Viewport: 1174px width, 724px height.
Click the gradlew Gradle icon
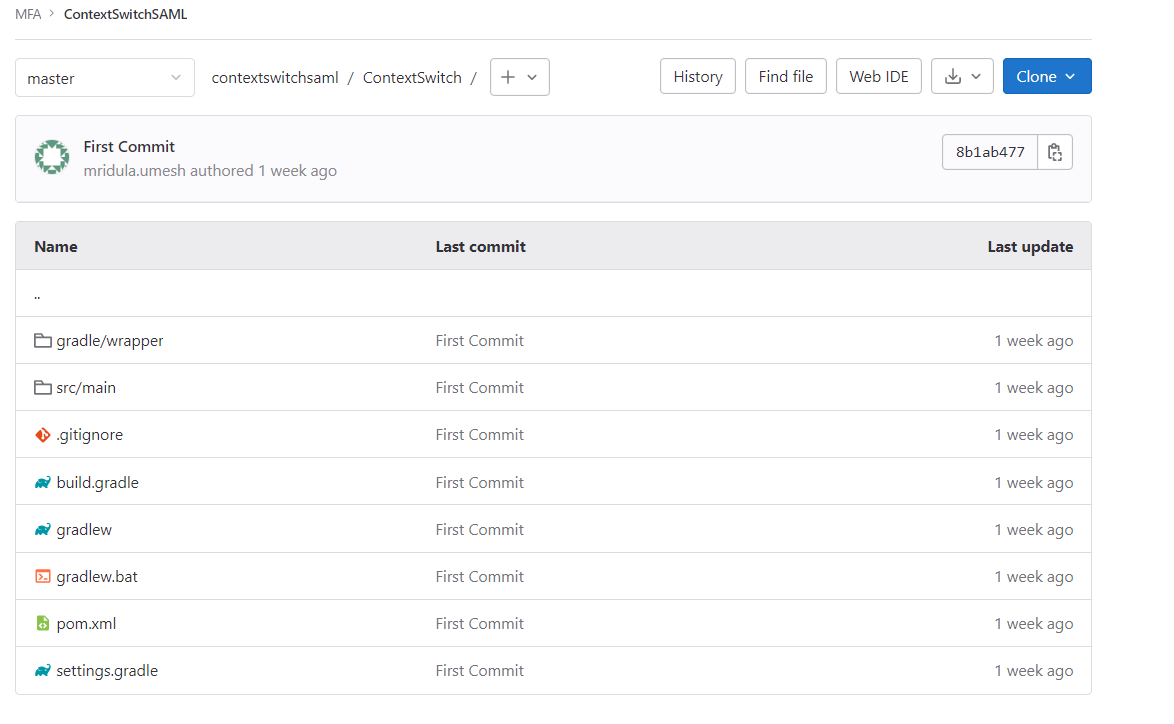(x=42, y=529)
